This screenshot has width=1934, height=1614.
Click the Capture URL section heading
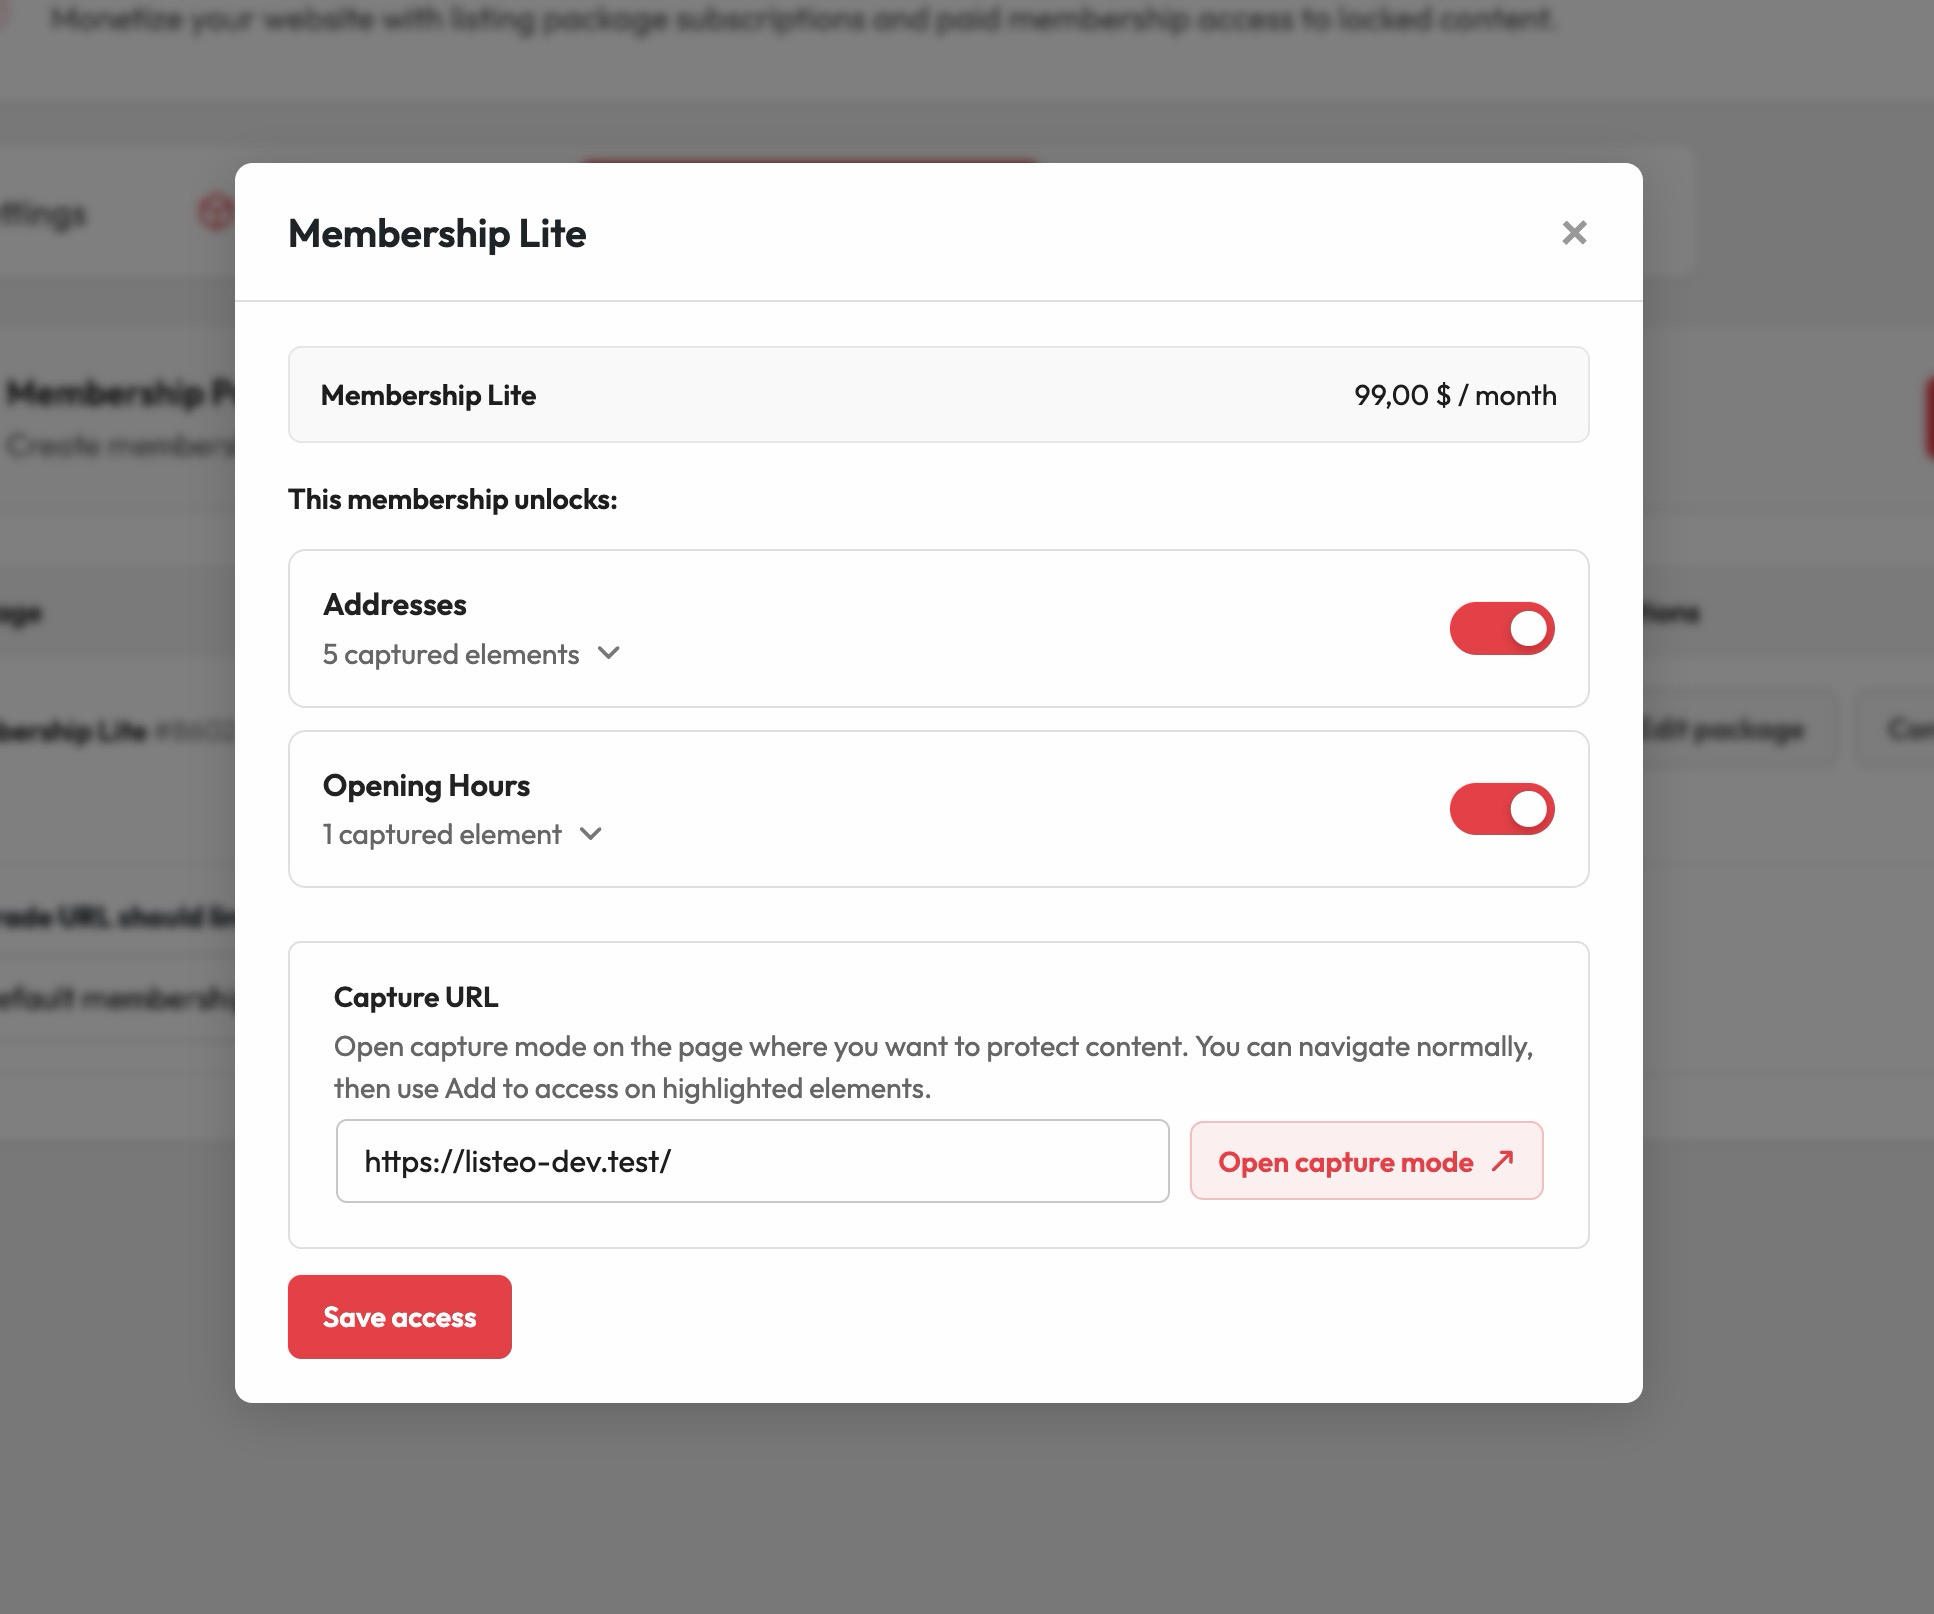coord(416,997)
